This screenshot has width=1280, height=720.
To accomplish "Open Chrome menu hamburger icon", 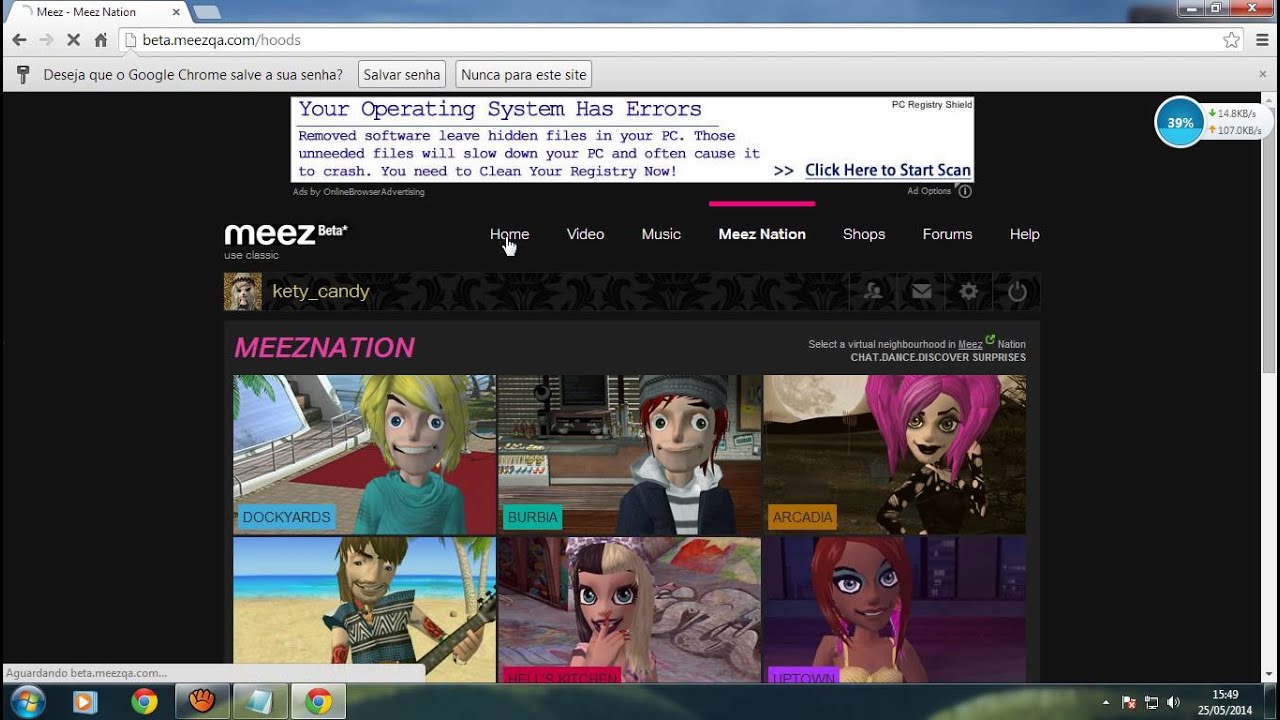I will tap(1261, 40).
